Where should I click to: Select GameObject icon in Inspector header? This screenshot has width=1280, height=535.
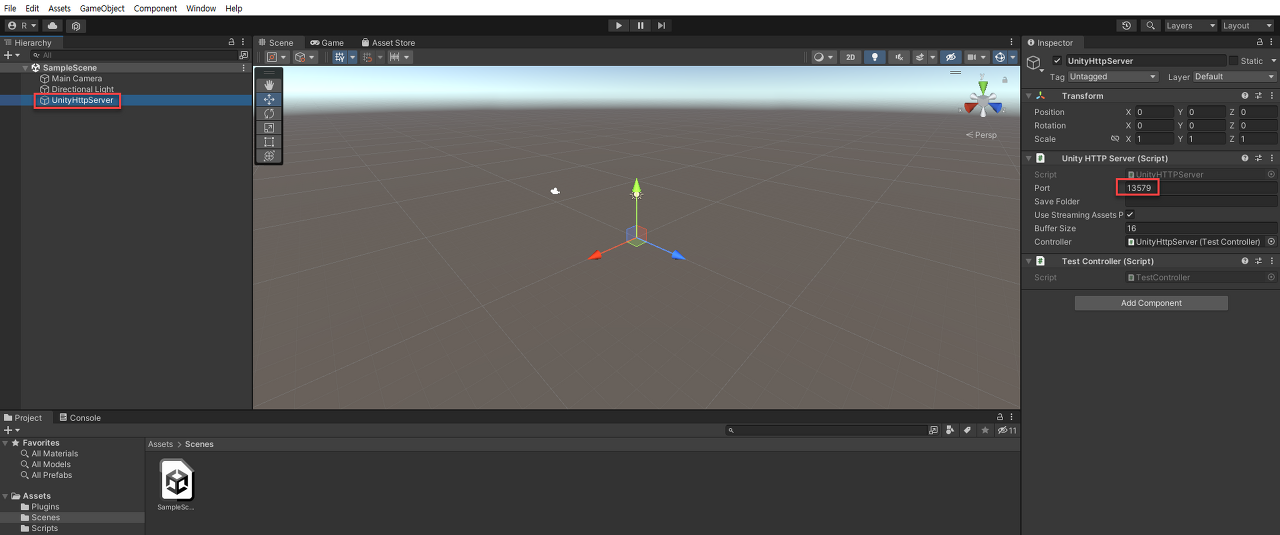(x=1034, y=65)
